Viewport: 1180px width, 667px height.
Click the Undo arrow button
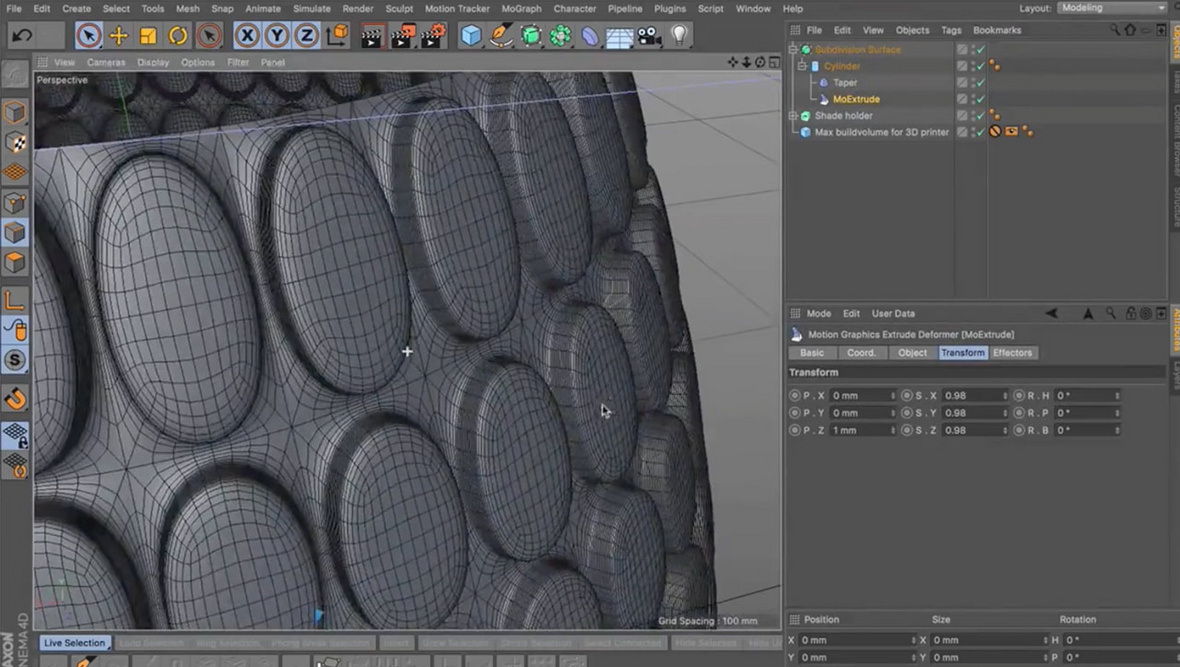[x=20, y=35]
